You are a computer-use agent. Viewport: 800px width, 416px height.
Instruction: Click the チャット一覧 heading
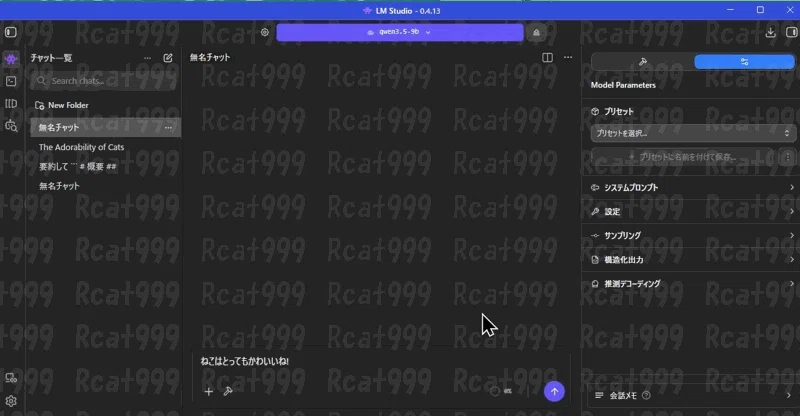pos(51,58)
